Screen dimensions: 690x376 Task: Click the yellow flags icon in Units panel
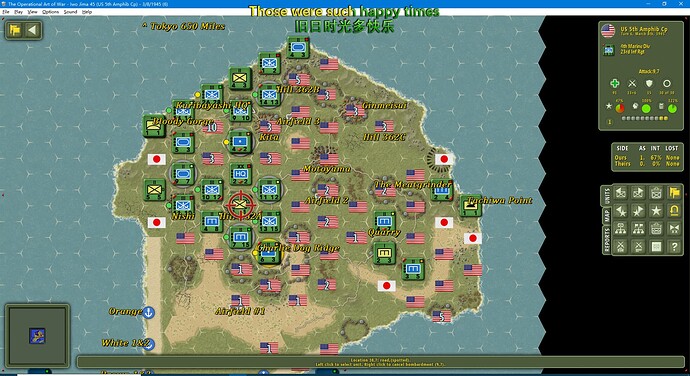pos(674,192)
